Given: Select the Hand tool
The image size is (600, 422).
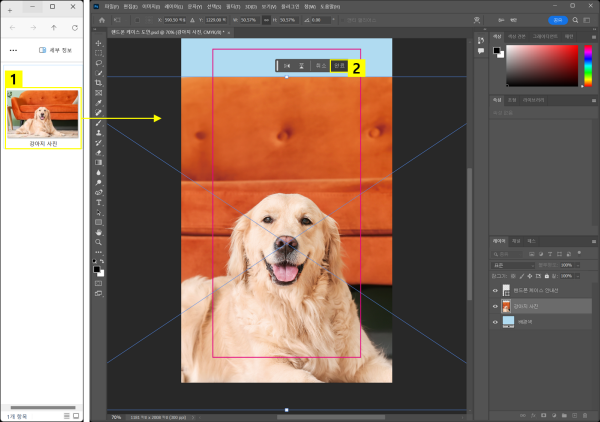Looking at the screenshot, I should (x=98, y=231).
